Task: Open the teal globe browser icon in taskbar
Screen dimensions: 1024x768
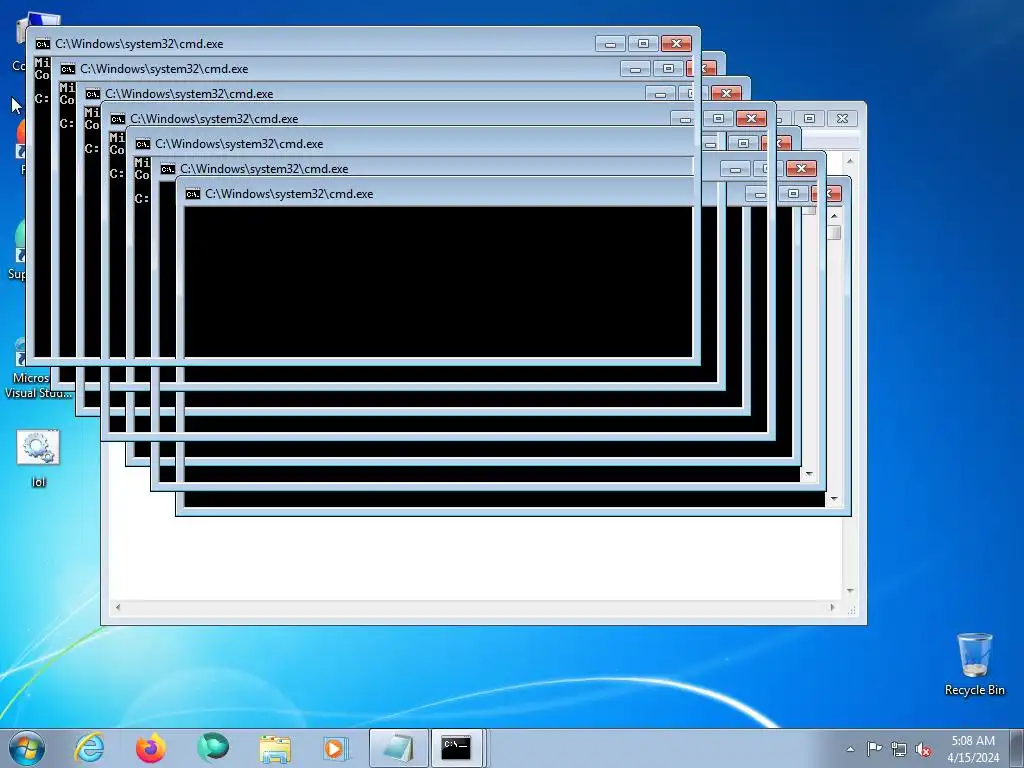Action: (x=213, y=748)
